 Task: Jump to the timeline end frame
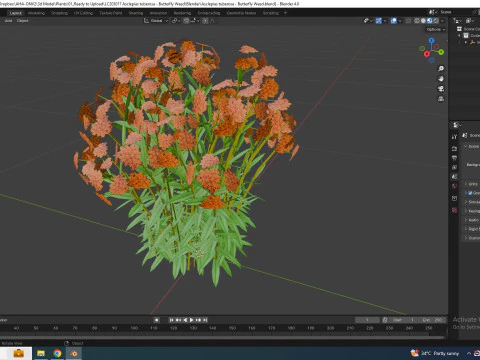point(205,320)
